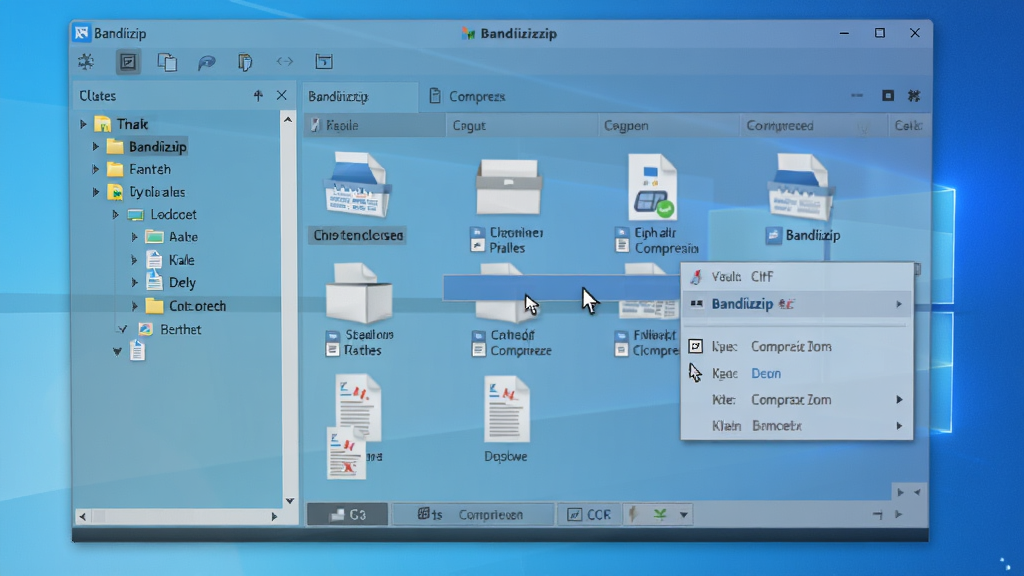Choose Veule Clff in context menu

(797, 276)
